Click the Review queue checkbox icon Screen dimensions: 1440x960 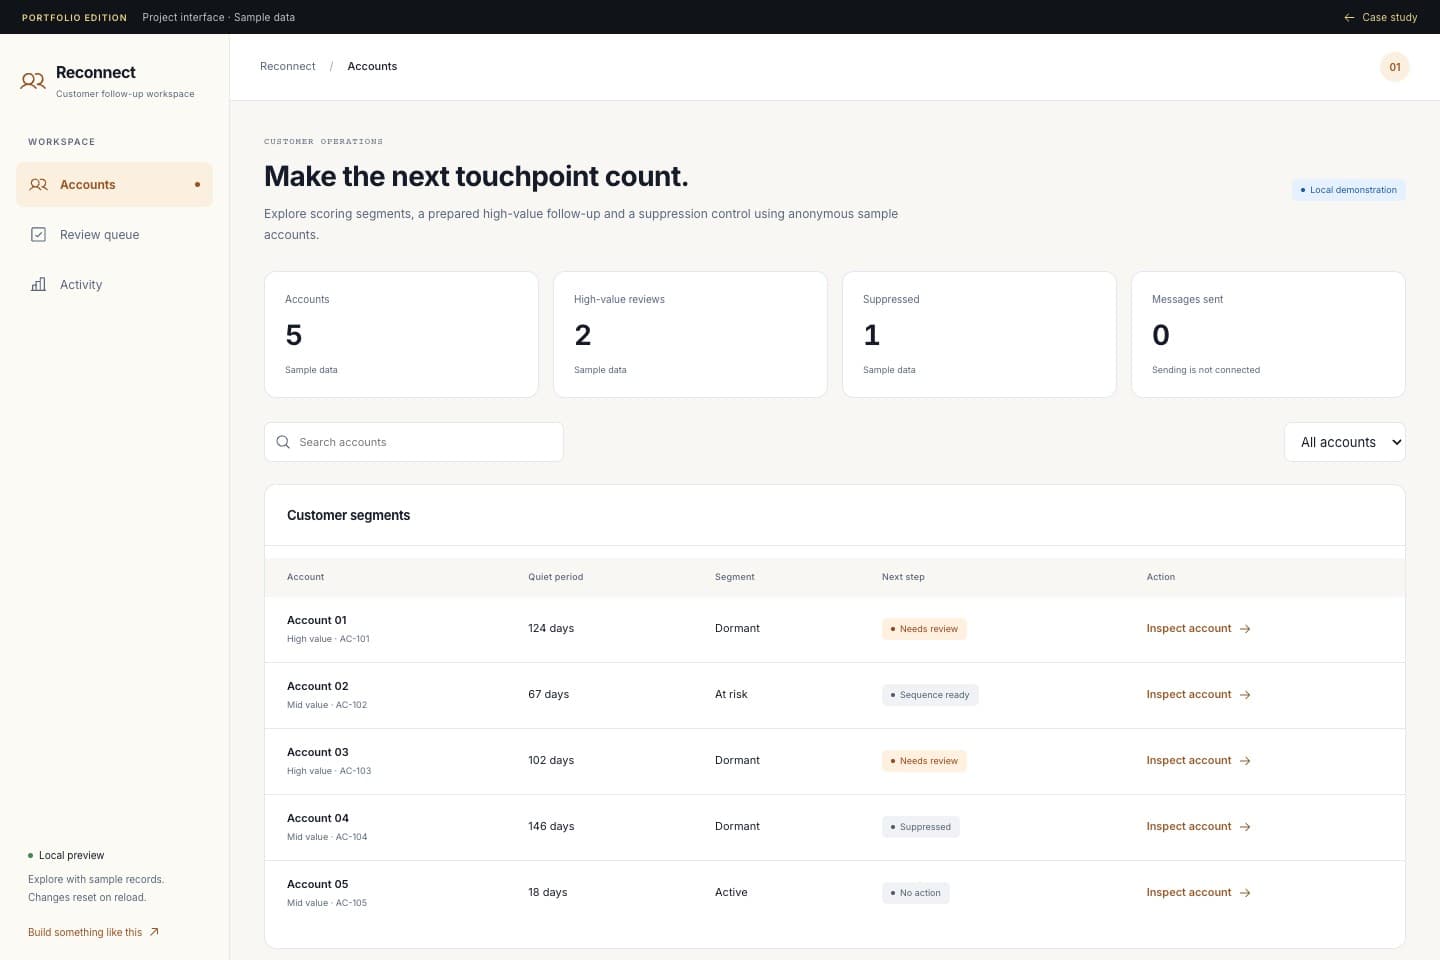click(x=39, y=235)
